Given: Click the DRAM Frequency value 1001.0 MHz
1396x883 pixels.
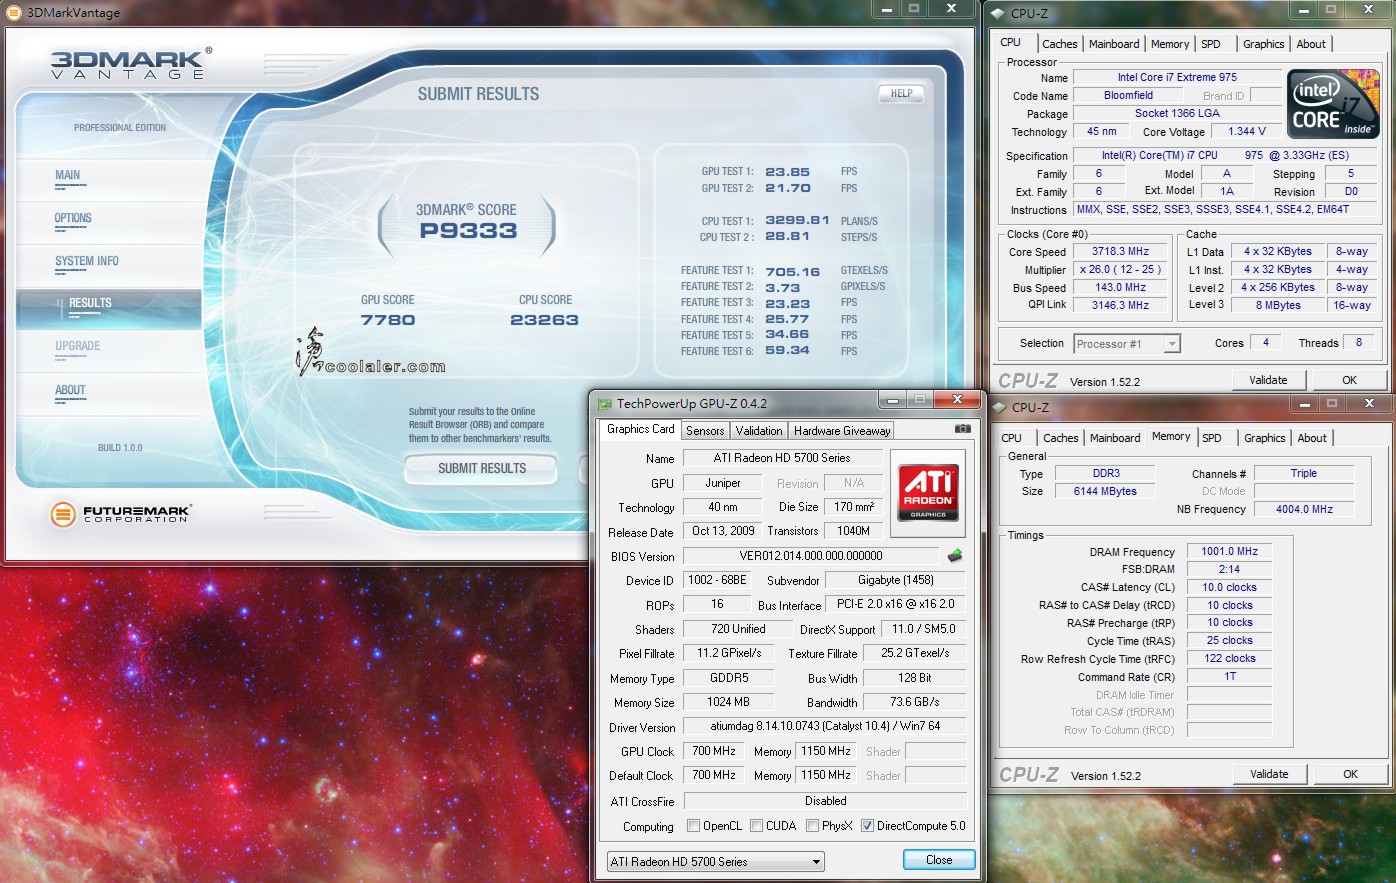Looking at the screenshot, I should point(1229,551).
